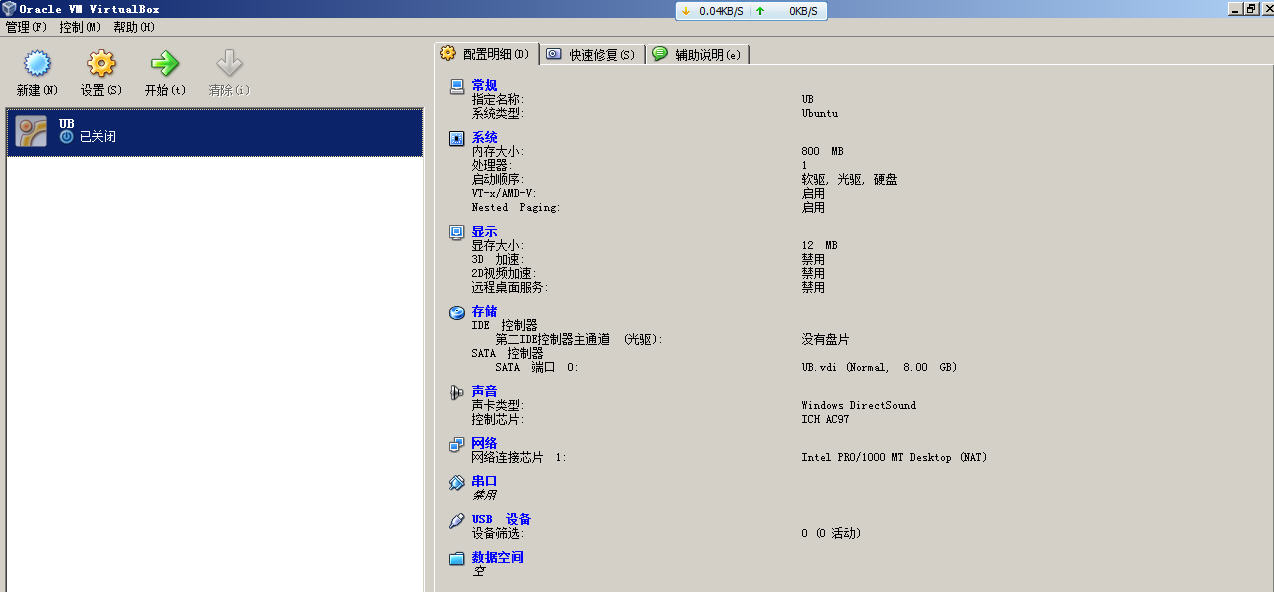Restore the VirtualBox window size

(x=1251, y=9)
